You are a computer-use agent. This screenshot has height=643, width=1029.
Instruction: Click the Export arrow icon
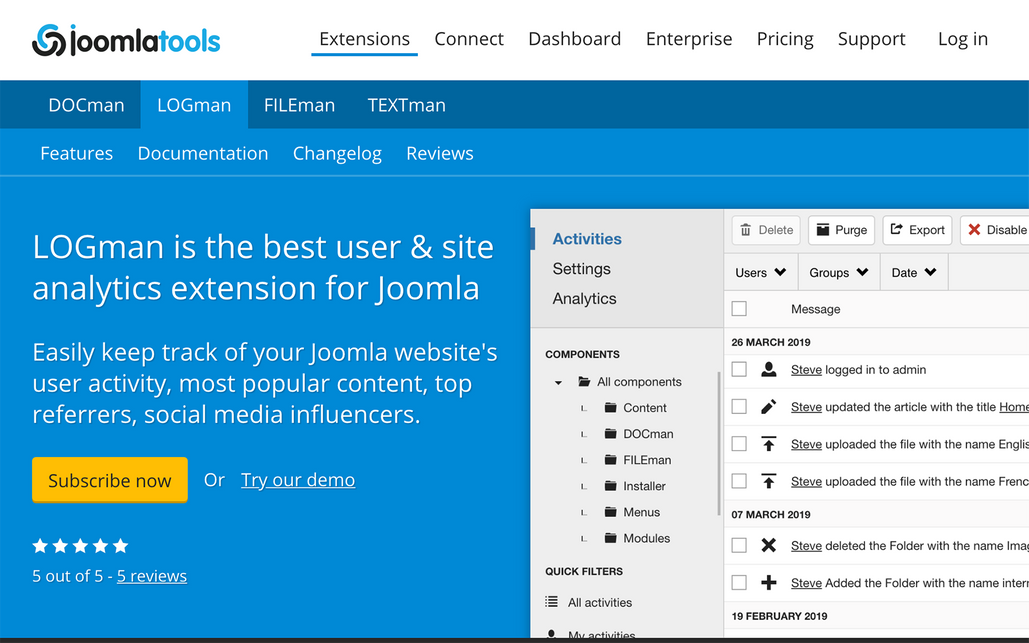click(x=896, y=229)
